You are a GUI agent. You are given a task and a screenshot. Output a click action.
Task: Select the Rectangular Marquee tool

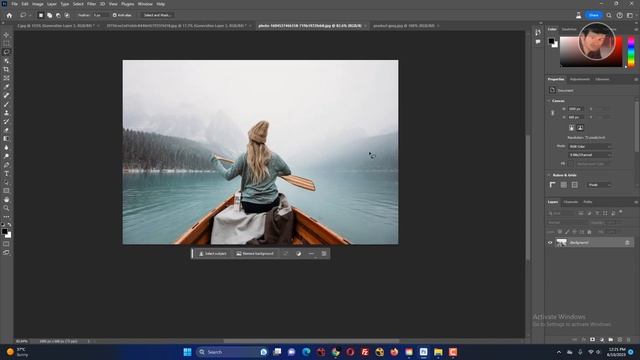click(x=6, y=44)
